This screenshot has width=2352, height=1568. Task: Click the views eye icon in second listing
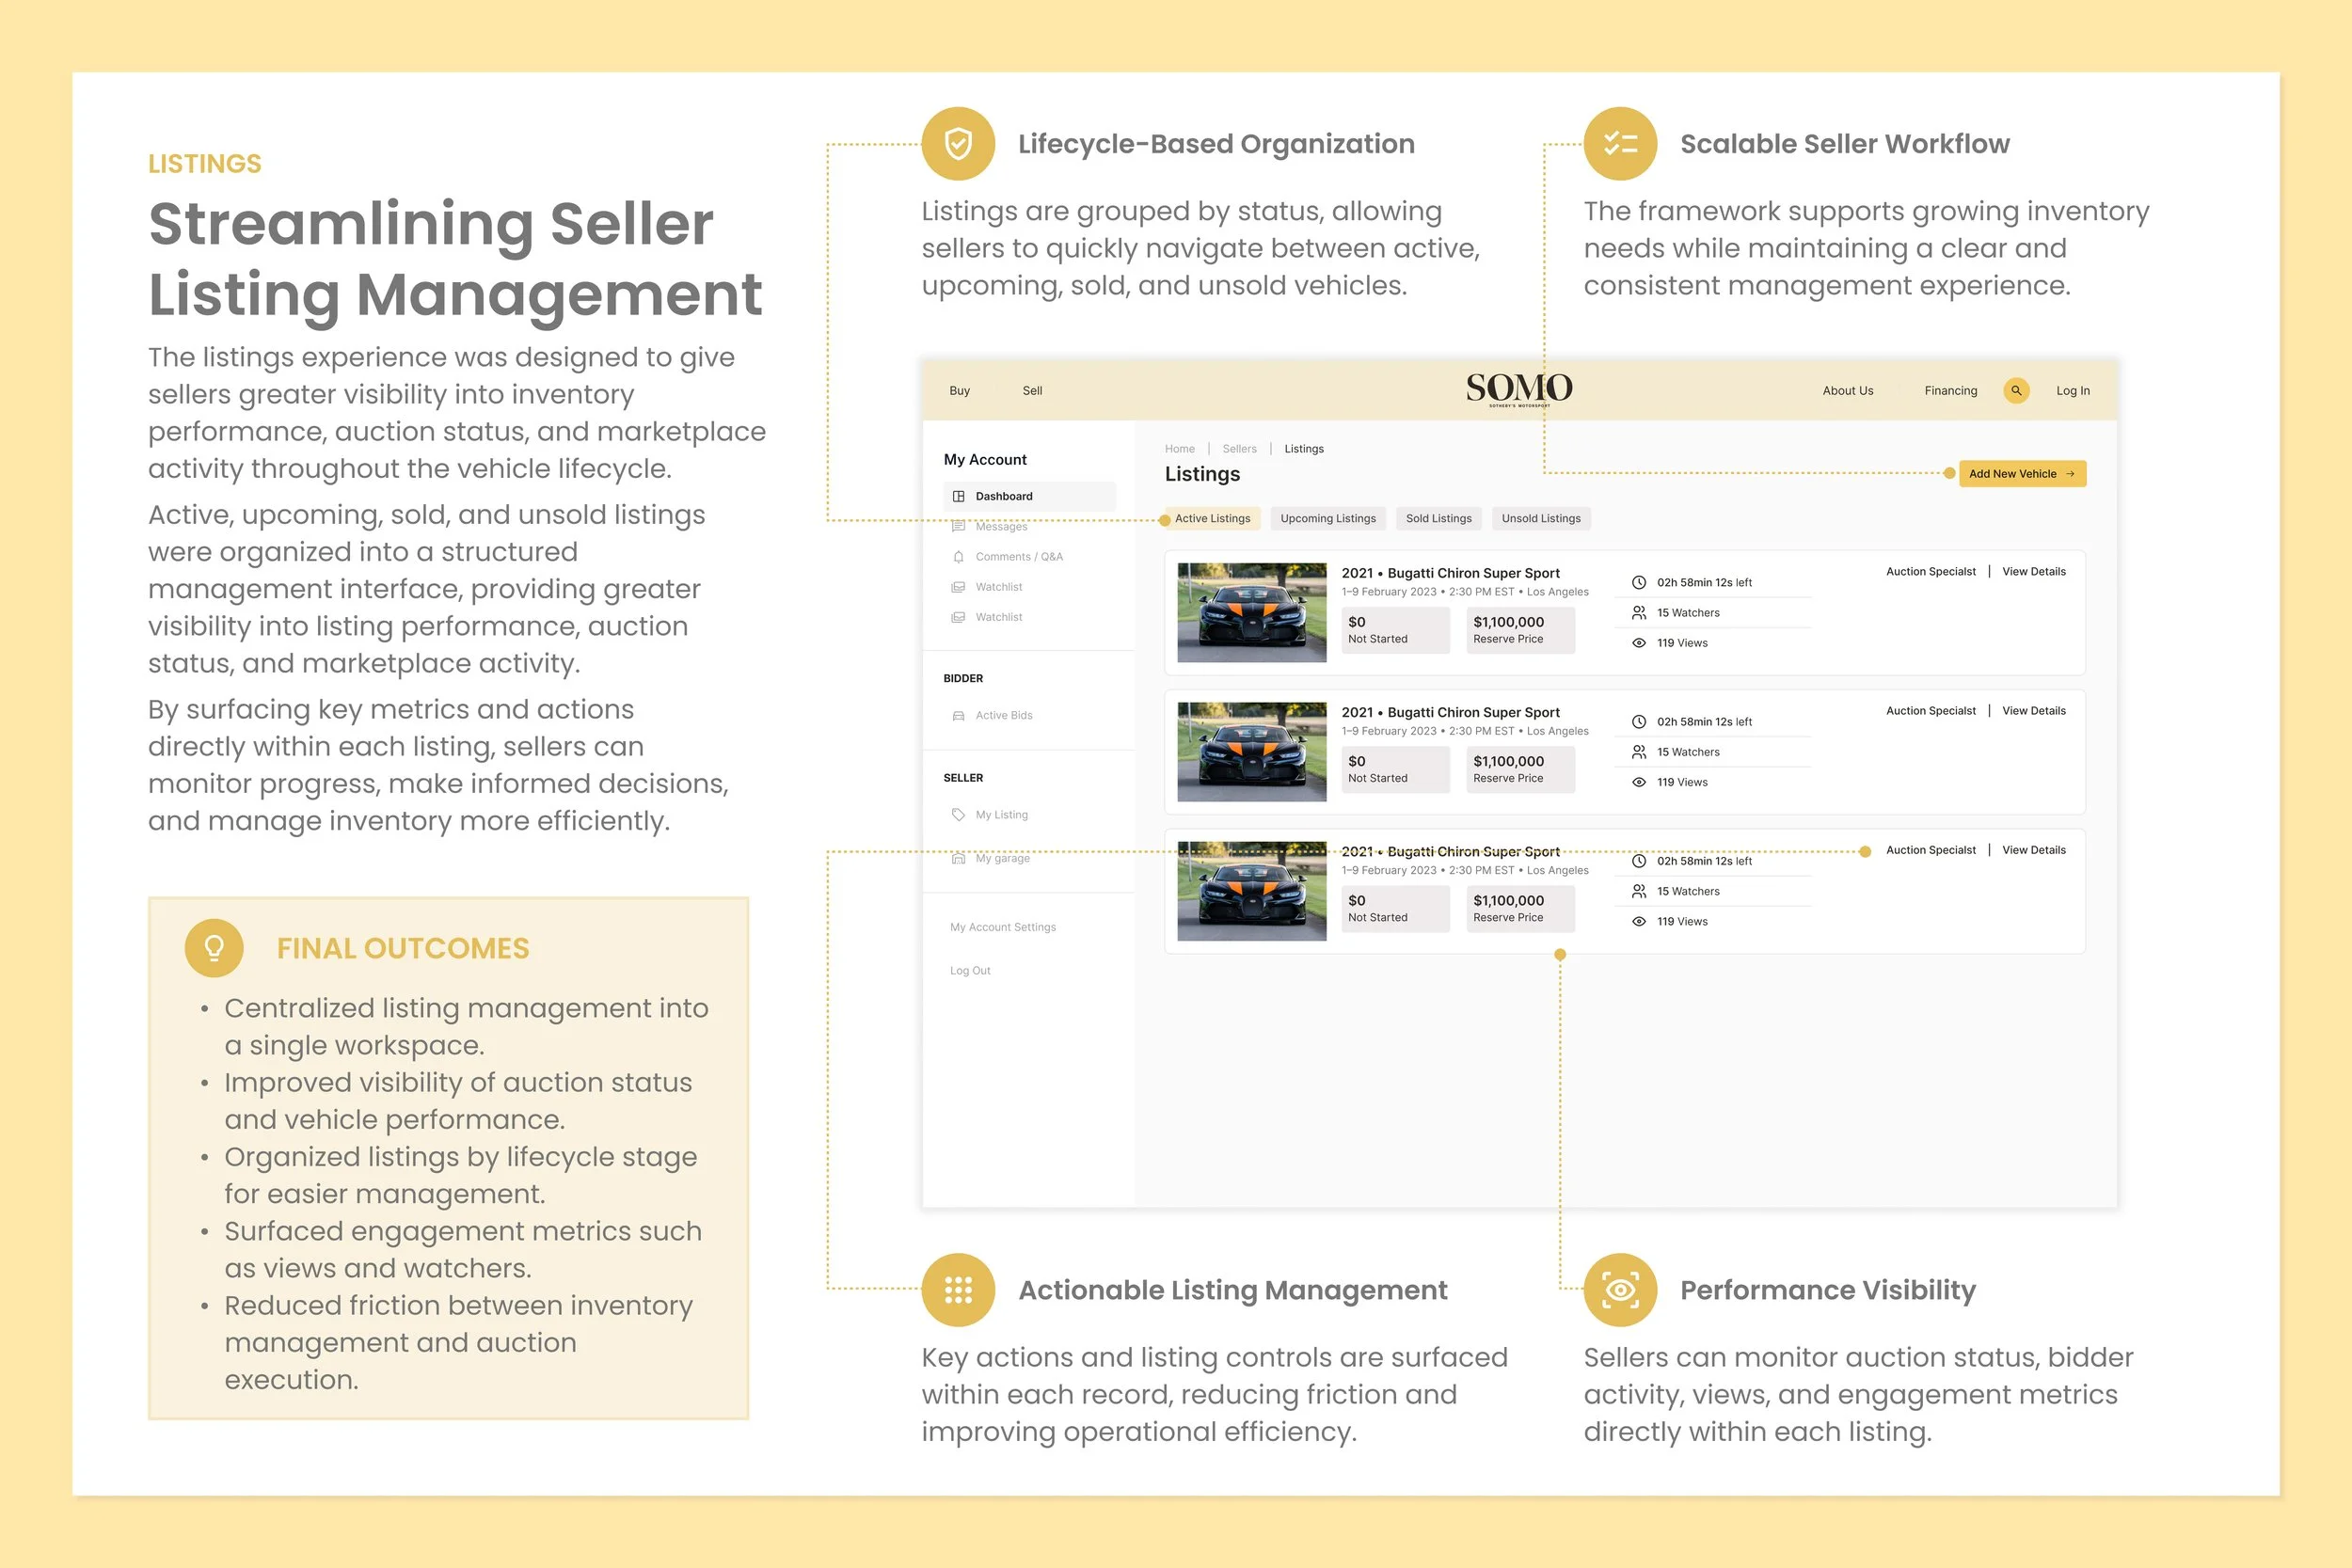[x=1639, y=782]
